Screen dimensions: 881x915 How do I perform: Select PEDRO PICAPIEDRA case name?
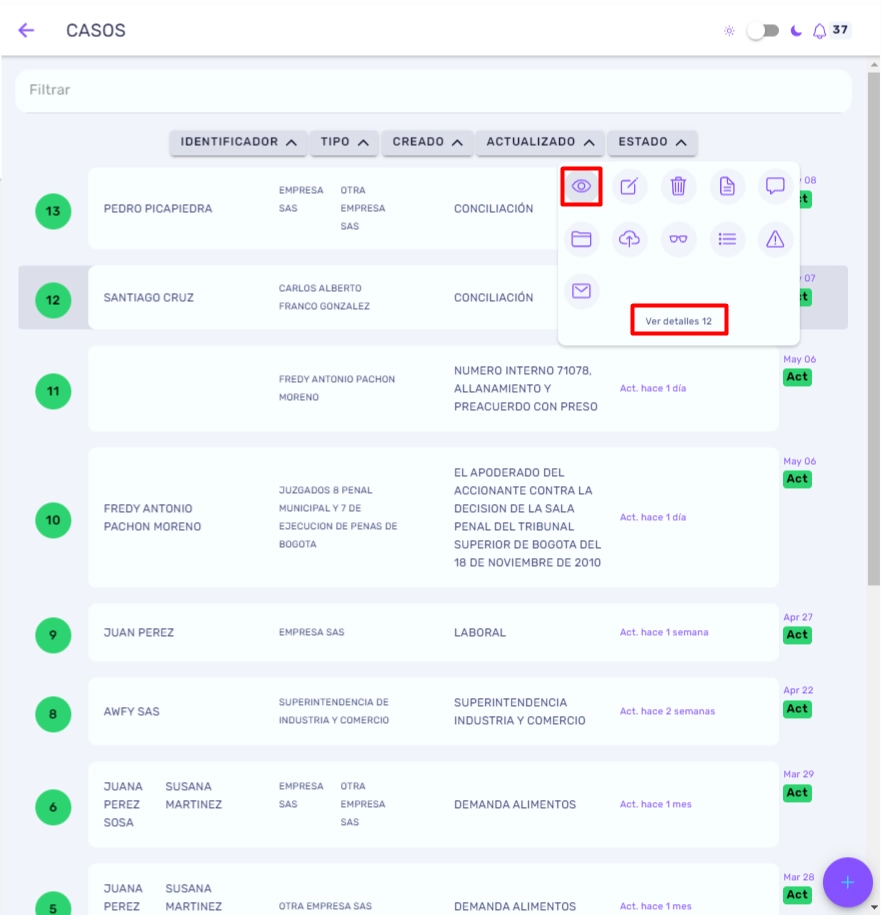point(158,209)
